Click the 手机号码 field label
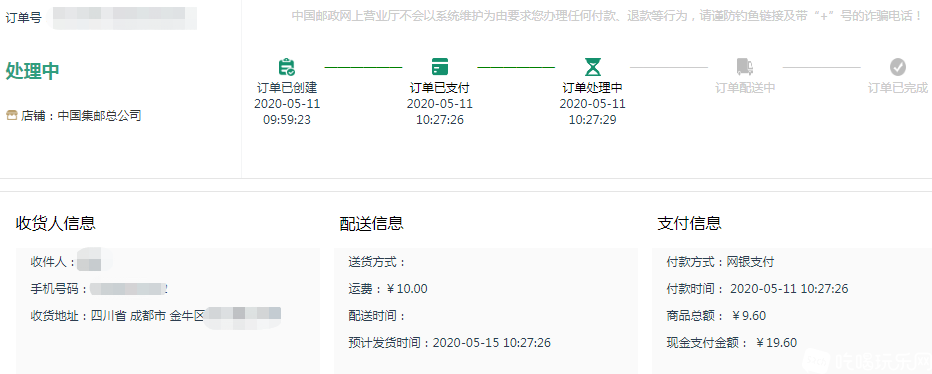 [x=59, y=289]
